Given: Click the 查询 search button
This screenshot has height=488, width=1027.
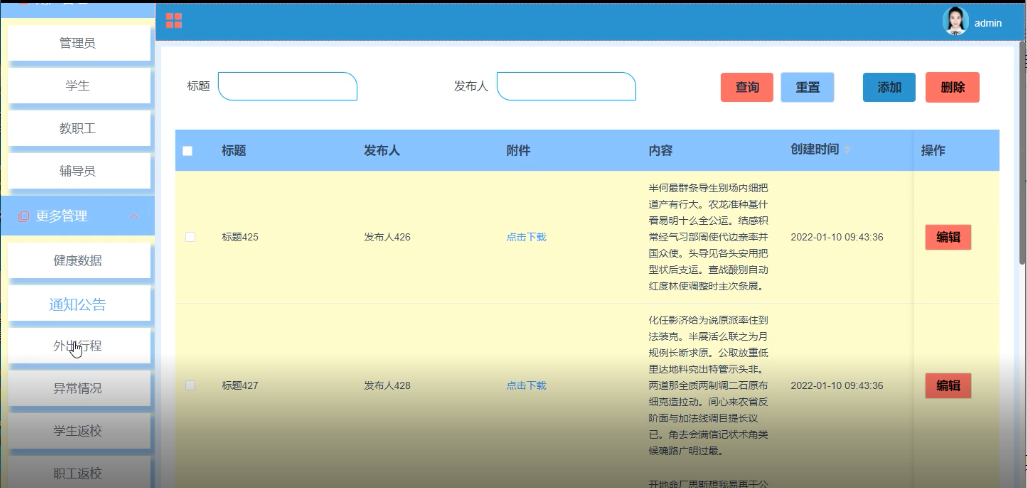Looking at the screenshot, I should [x=747, y=87].
